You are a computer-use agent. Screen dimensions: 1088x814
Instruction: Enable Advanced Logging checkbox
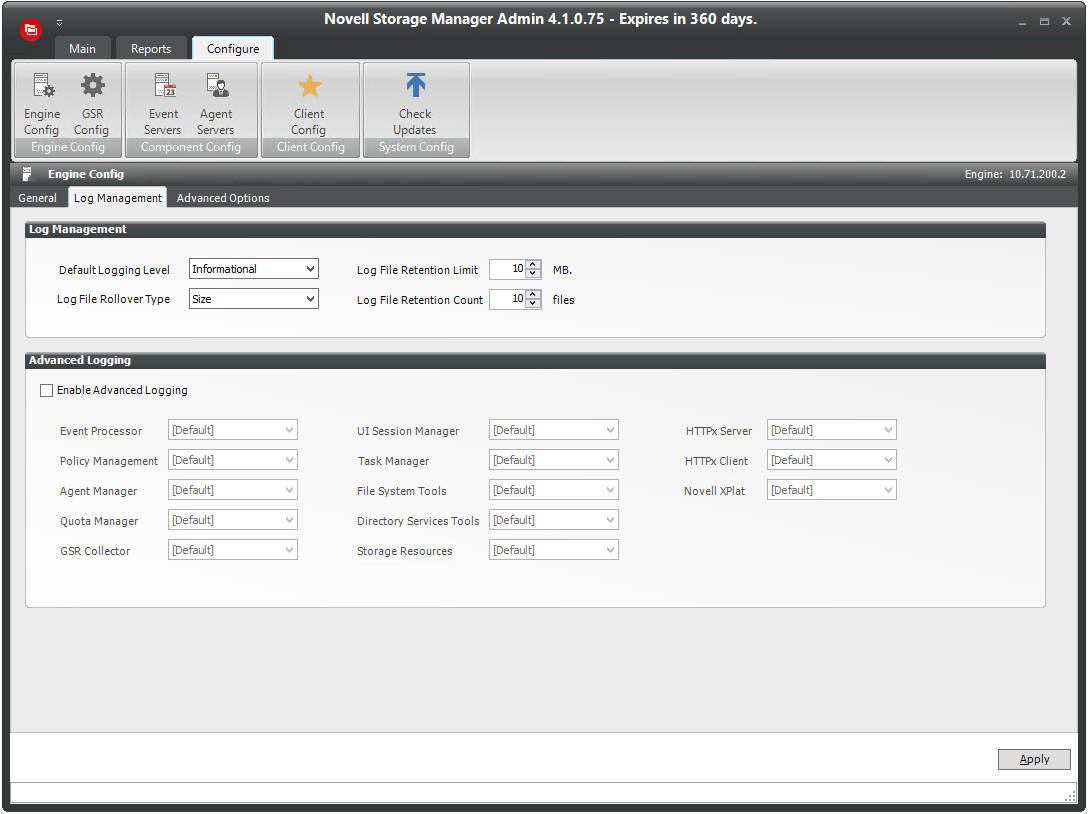tap(46, 390)
